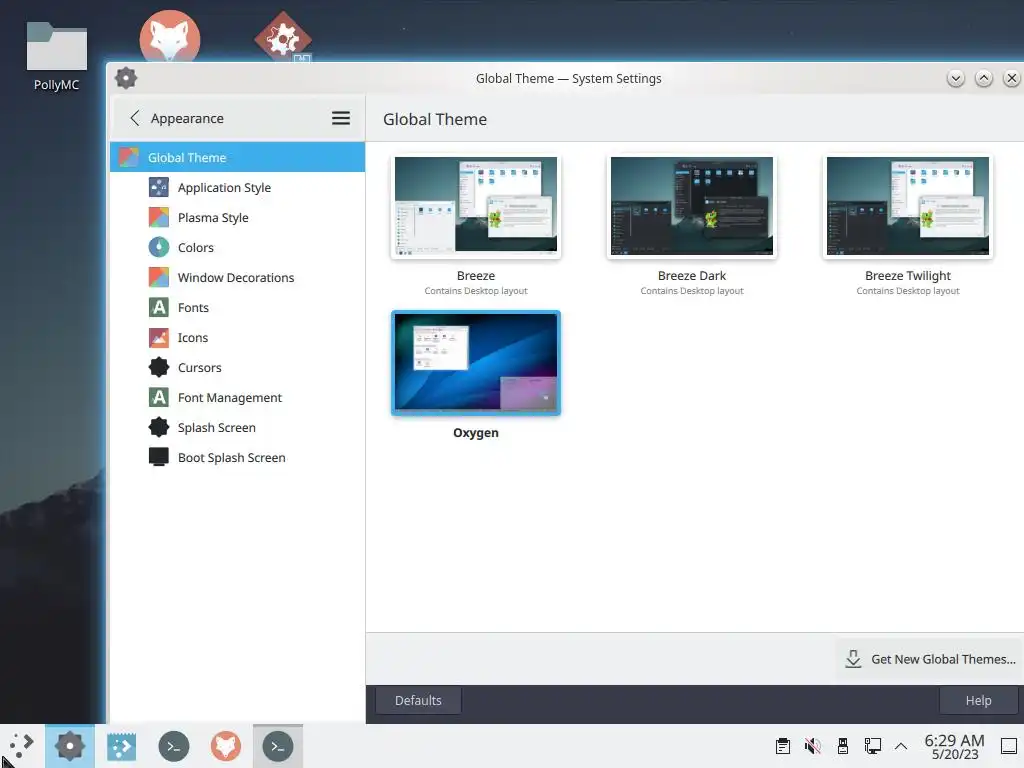Click the Font Management icon

(159, 398)
